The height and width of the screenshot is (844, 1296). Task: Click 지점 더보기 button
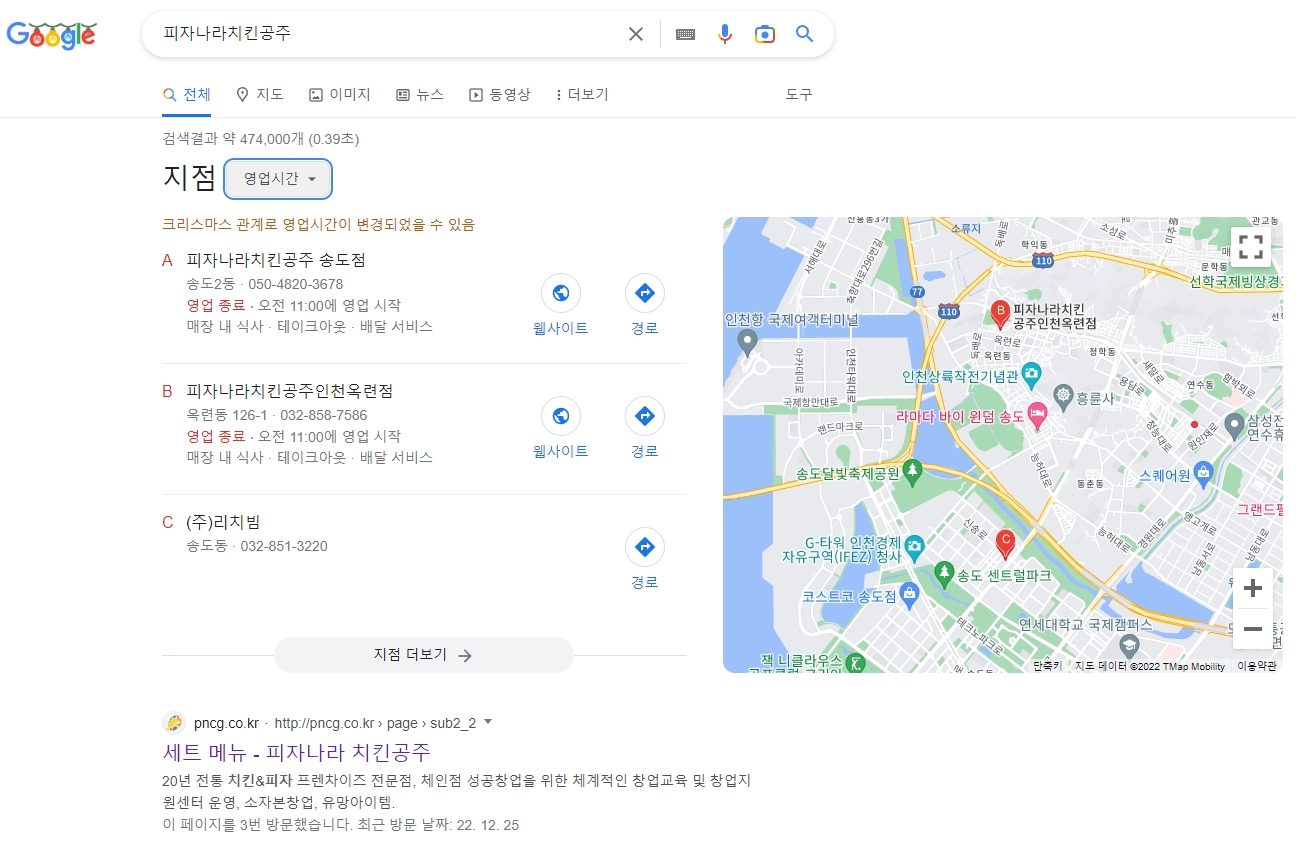[x=424, y=655]
